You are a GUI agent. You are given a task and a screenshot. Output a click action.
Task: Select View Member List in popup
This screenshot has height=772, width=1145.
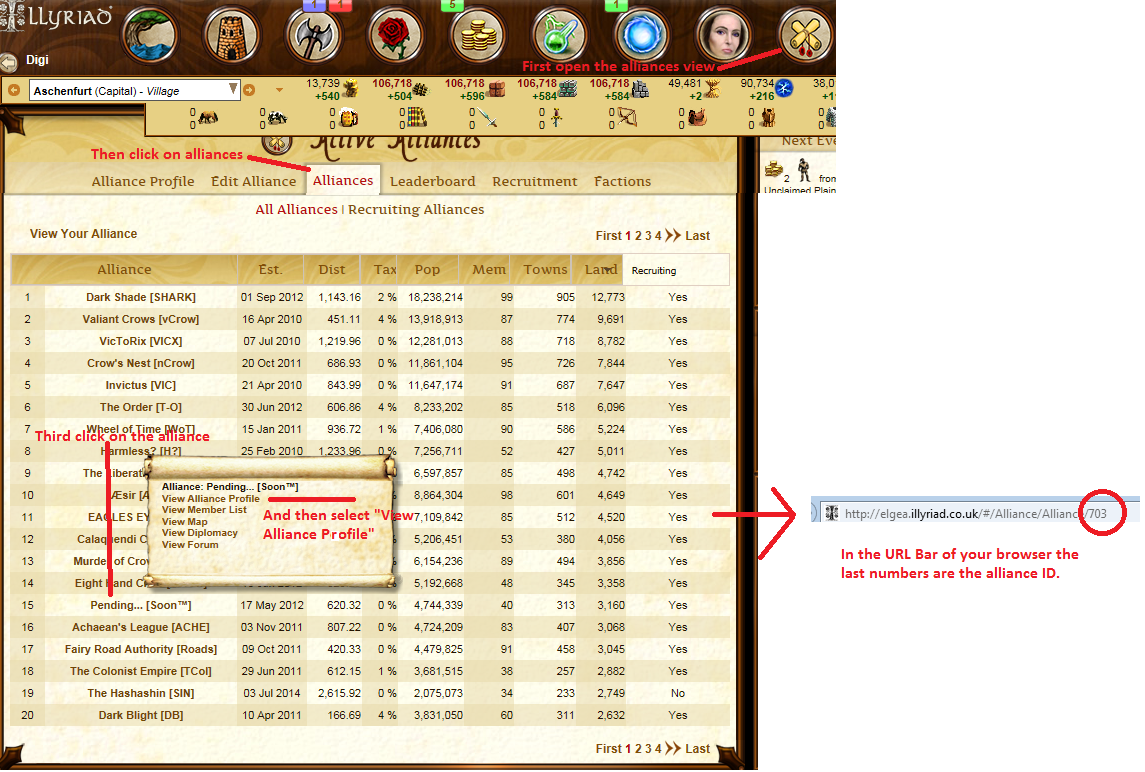point(204,510)
